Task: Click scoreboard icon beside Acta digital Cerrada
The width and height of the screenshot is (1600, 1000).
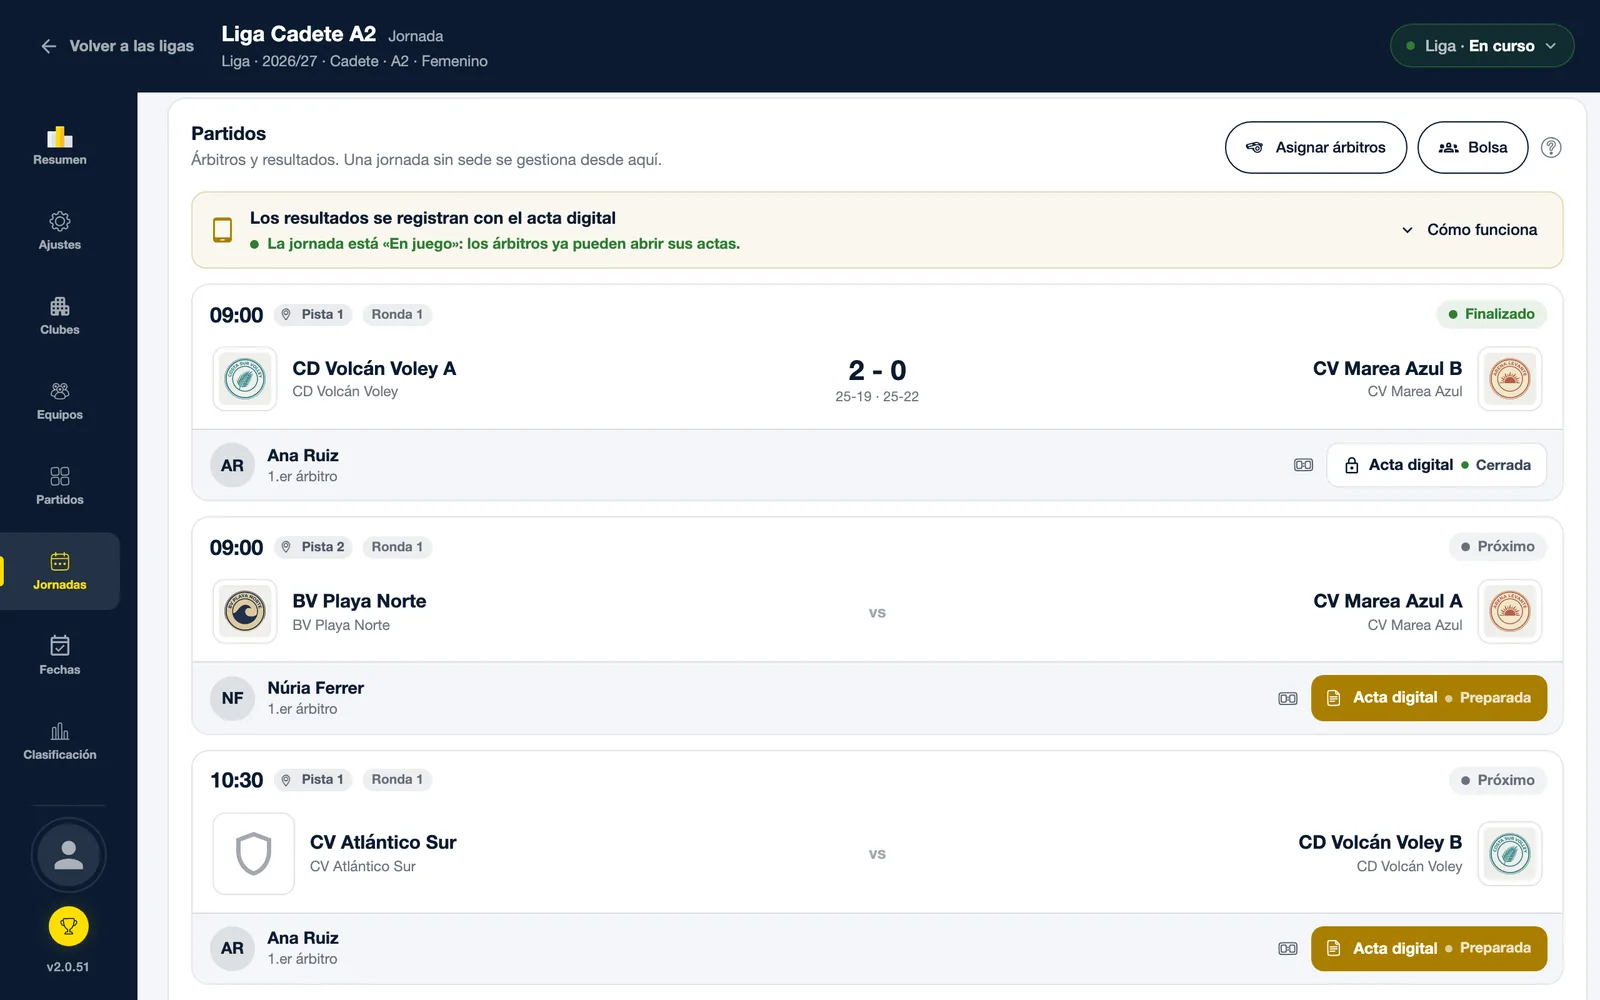Action: pos(1303,465)
